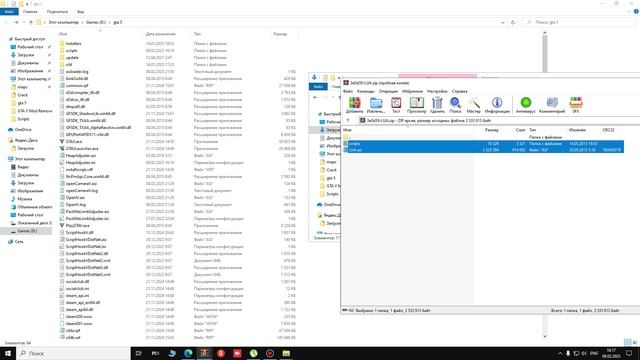Select the GTA5.exe file
The image size is (640, 360).
click(x=74, y=142)
